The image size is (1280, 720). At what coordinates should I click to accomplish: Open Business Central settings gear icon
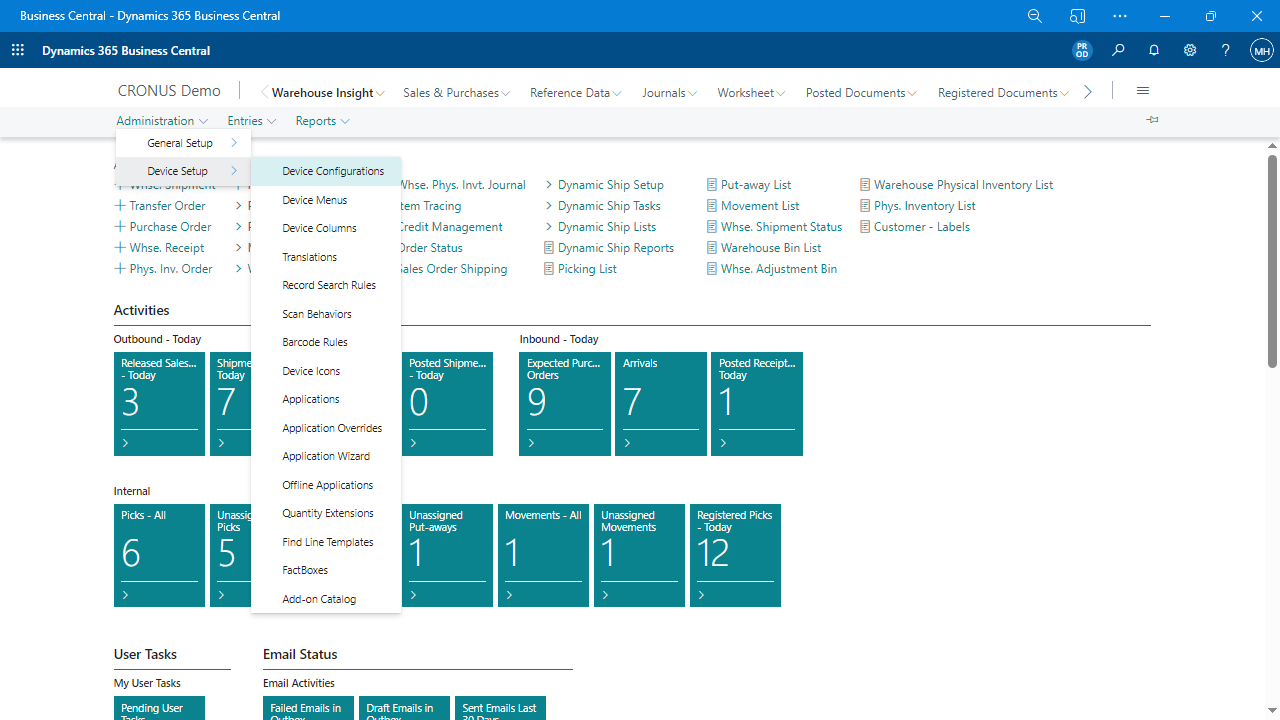pos(1190,50)
